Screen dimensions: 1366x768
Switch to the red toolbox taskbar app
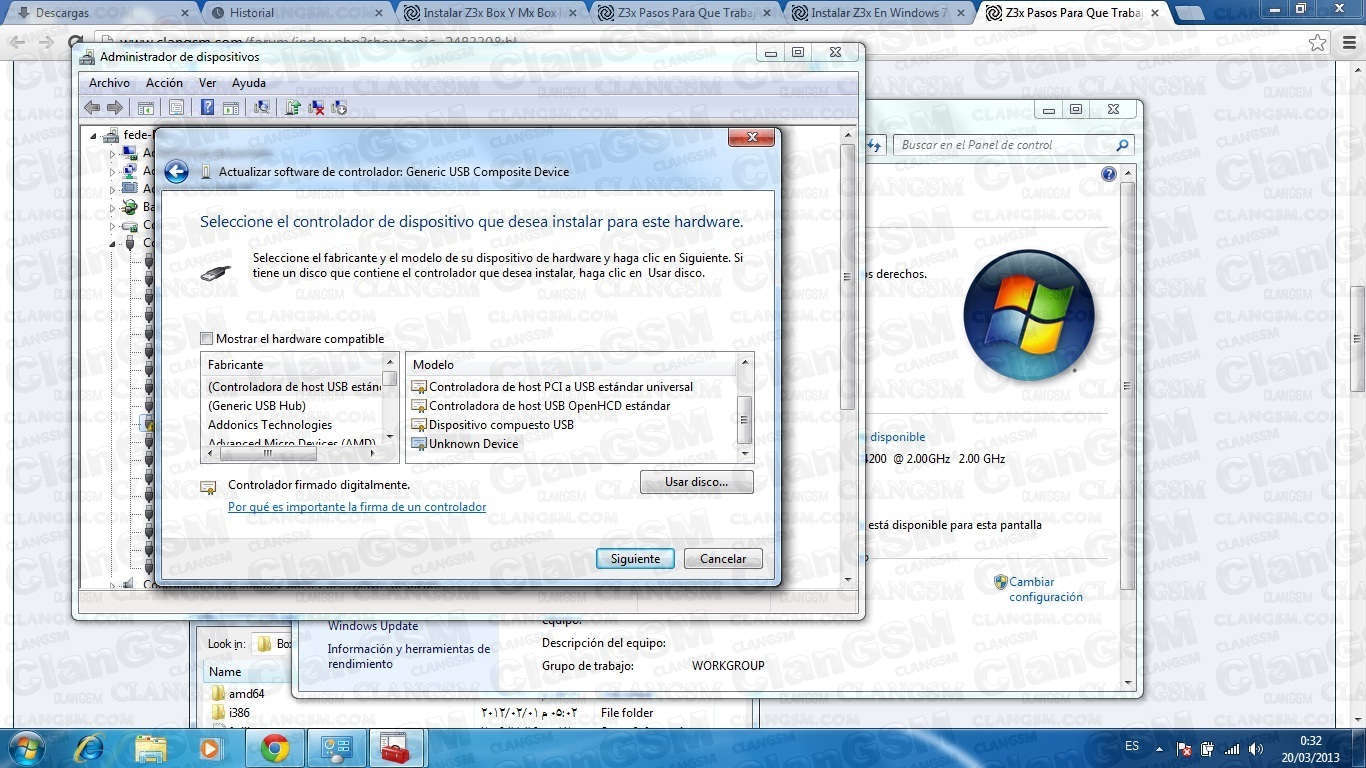tap(397, 748)
